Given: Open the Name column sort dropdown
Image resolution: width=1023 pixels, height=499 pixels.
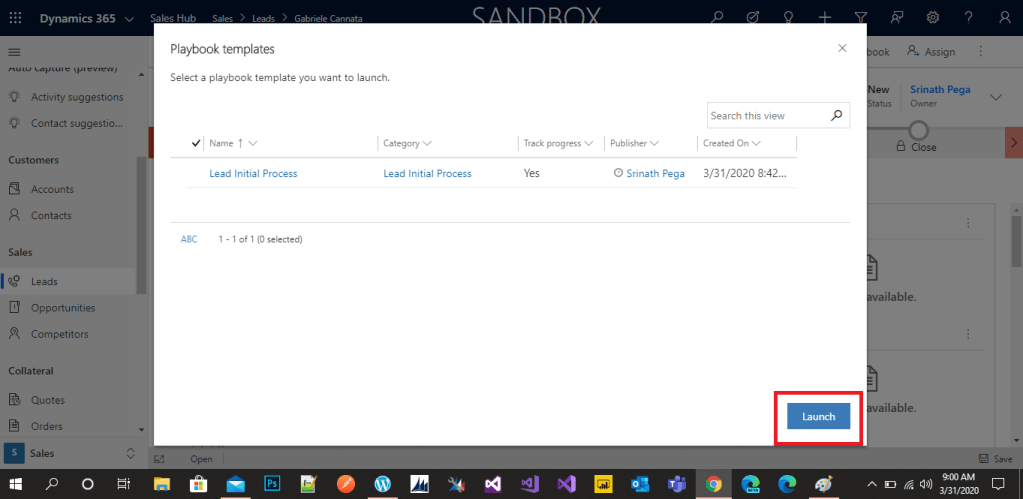Looking at the screenshot, I should pos(252,144).
